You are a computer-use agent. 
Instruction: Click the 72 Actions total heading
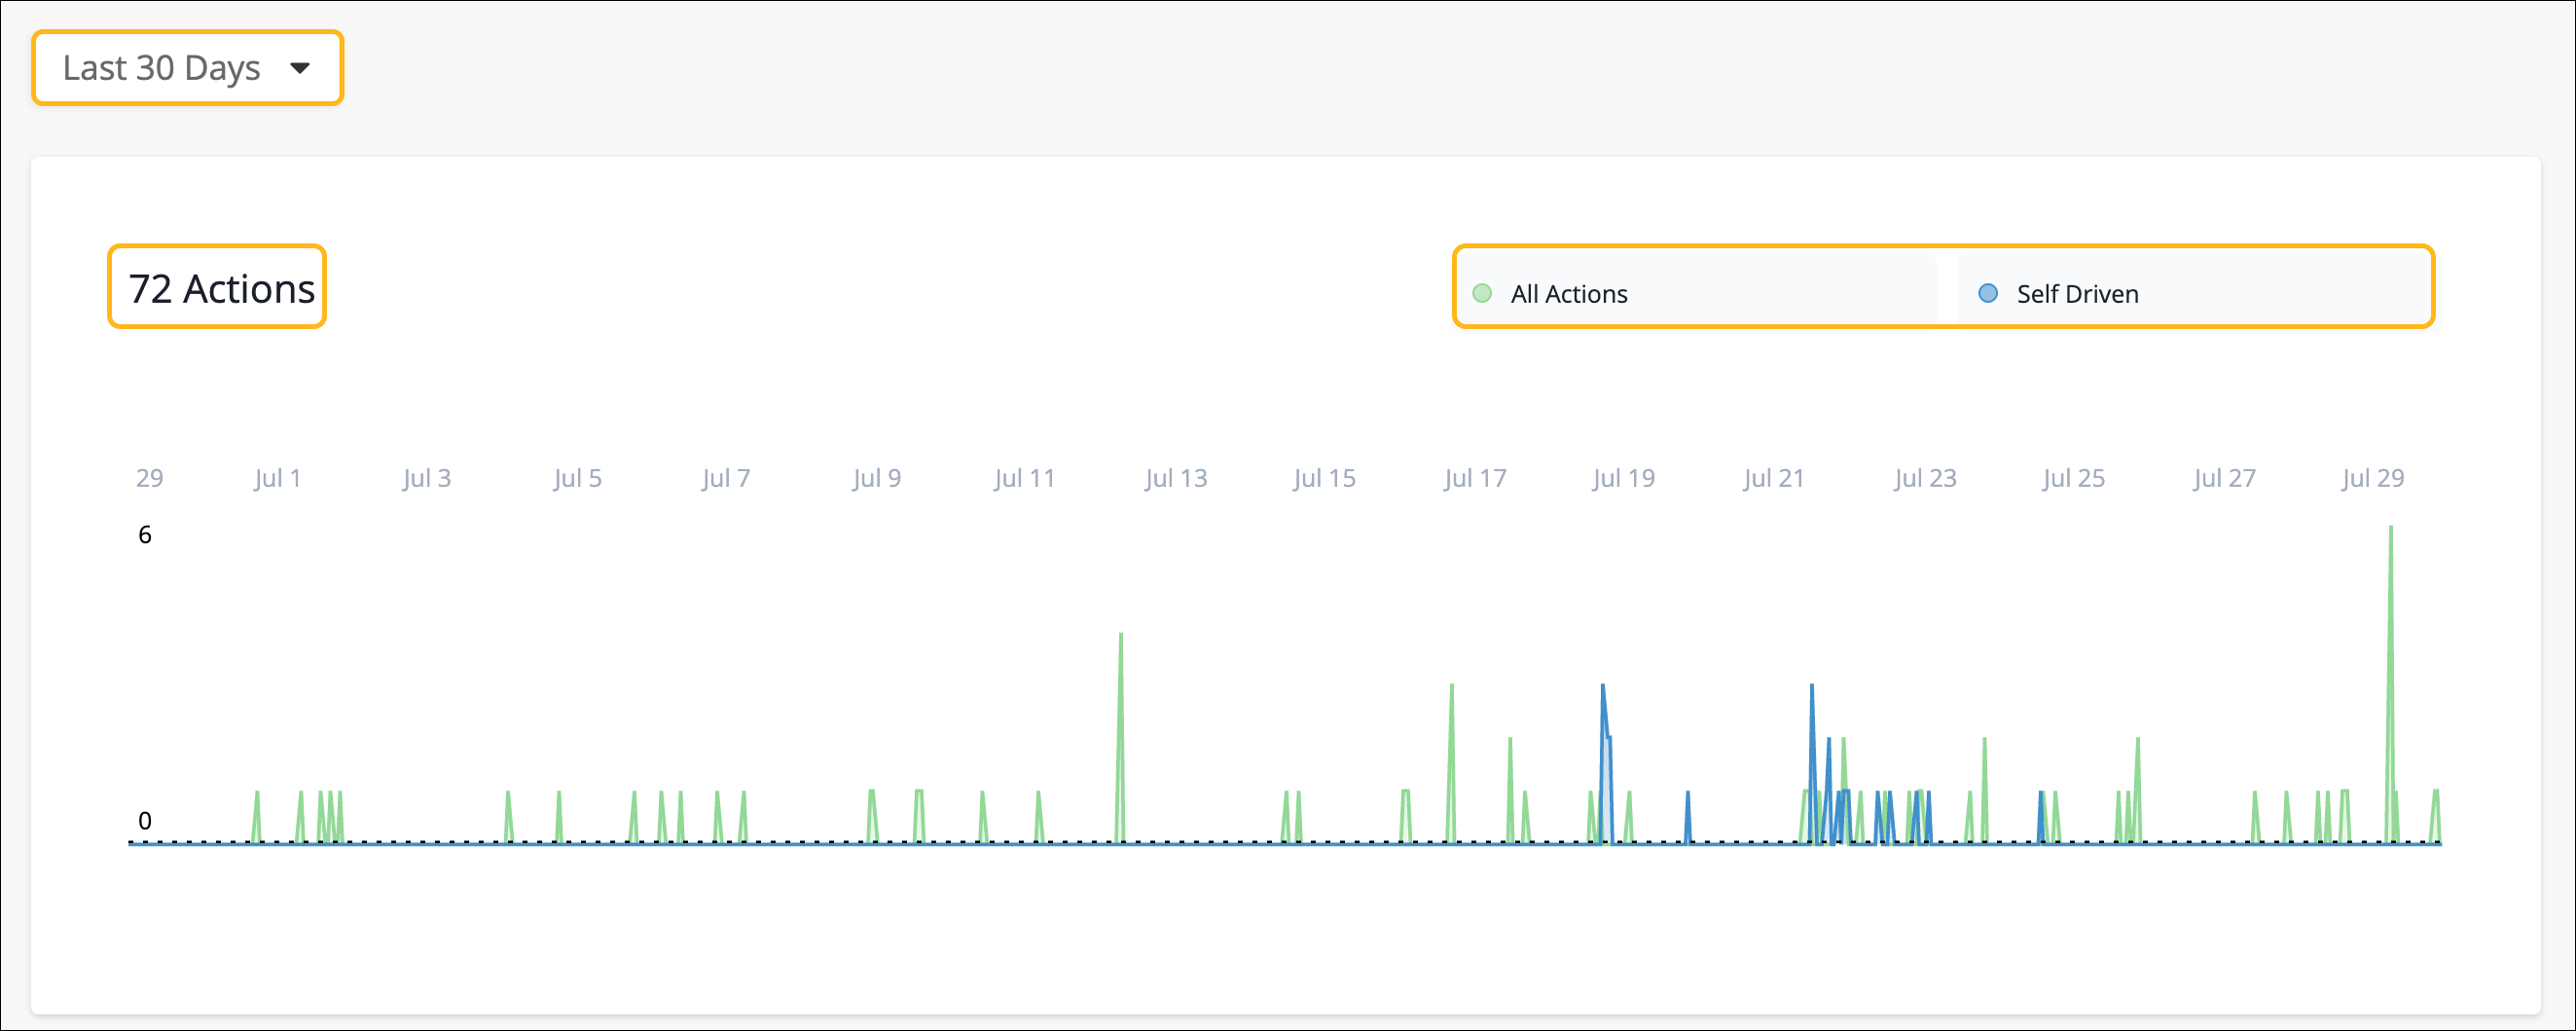tap(221, 288)
